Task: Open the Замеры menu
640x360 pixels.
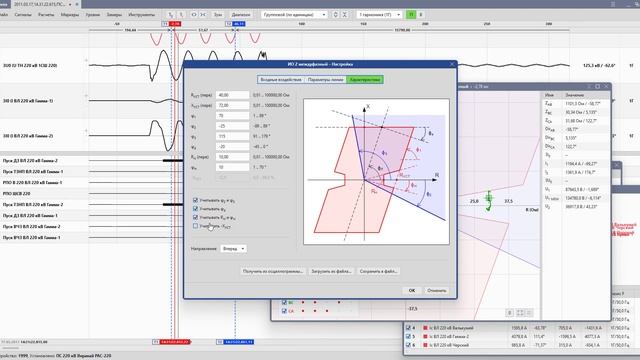Action: tap(114, 15)
